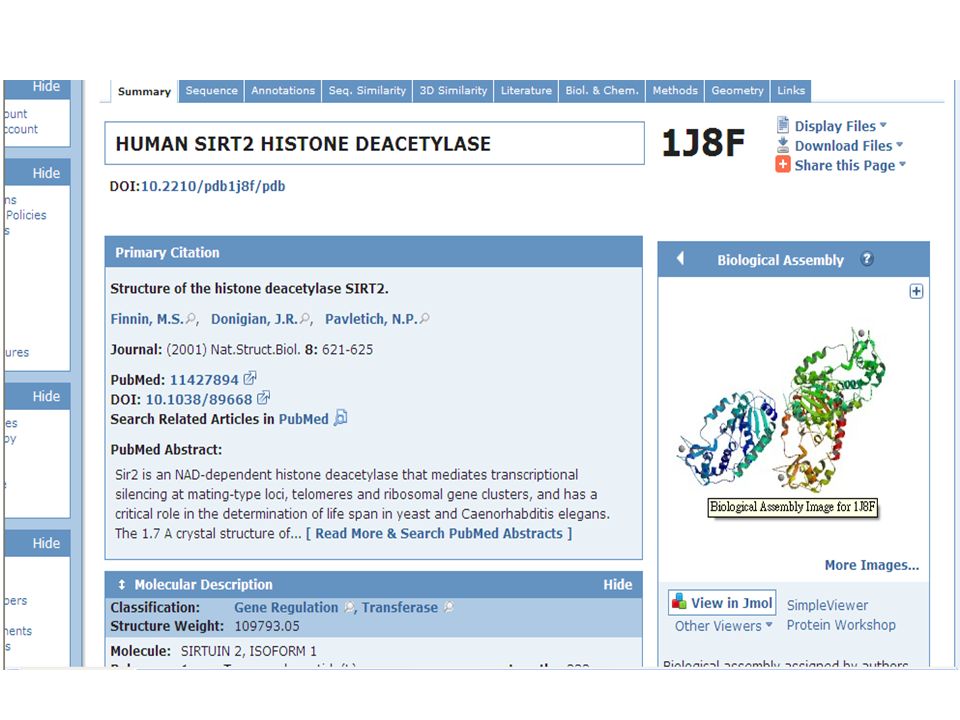Select the Summary tab
960x720 pixels.
(x=144, y=91)
